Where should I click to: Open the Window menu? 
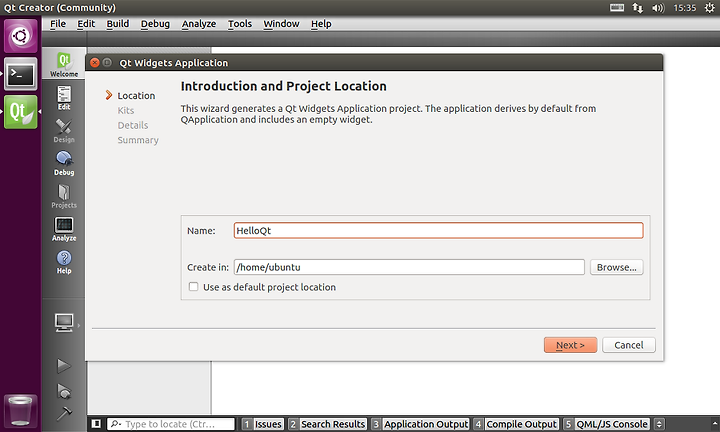(281, 23)
